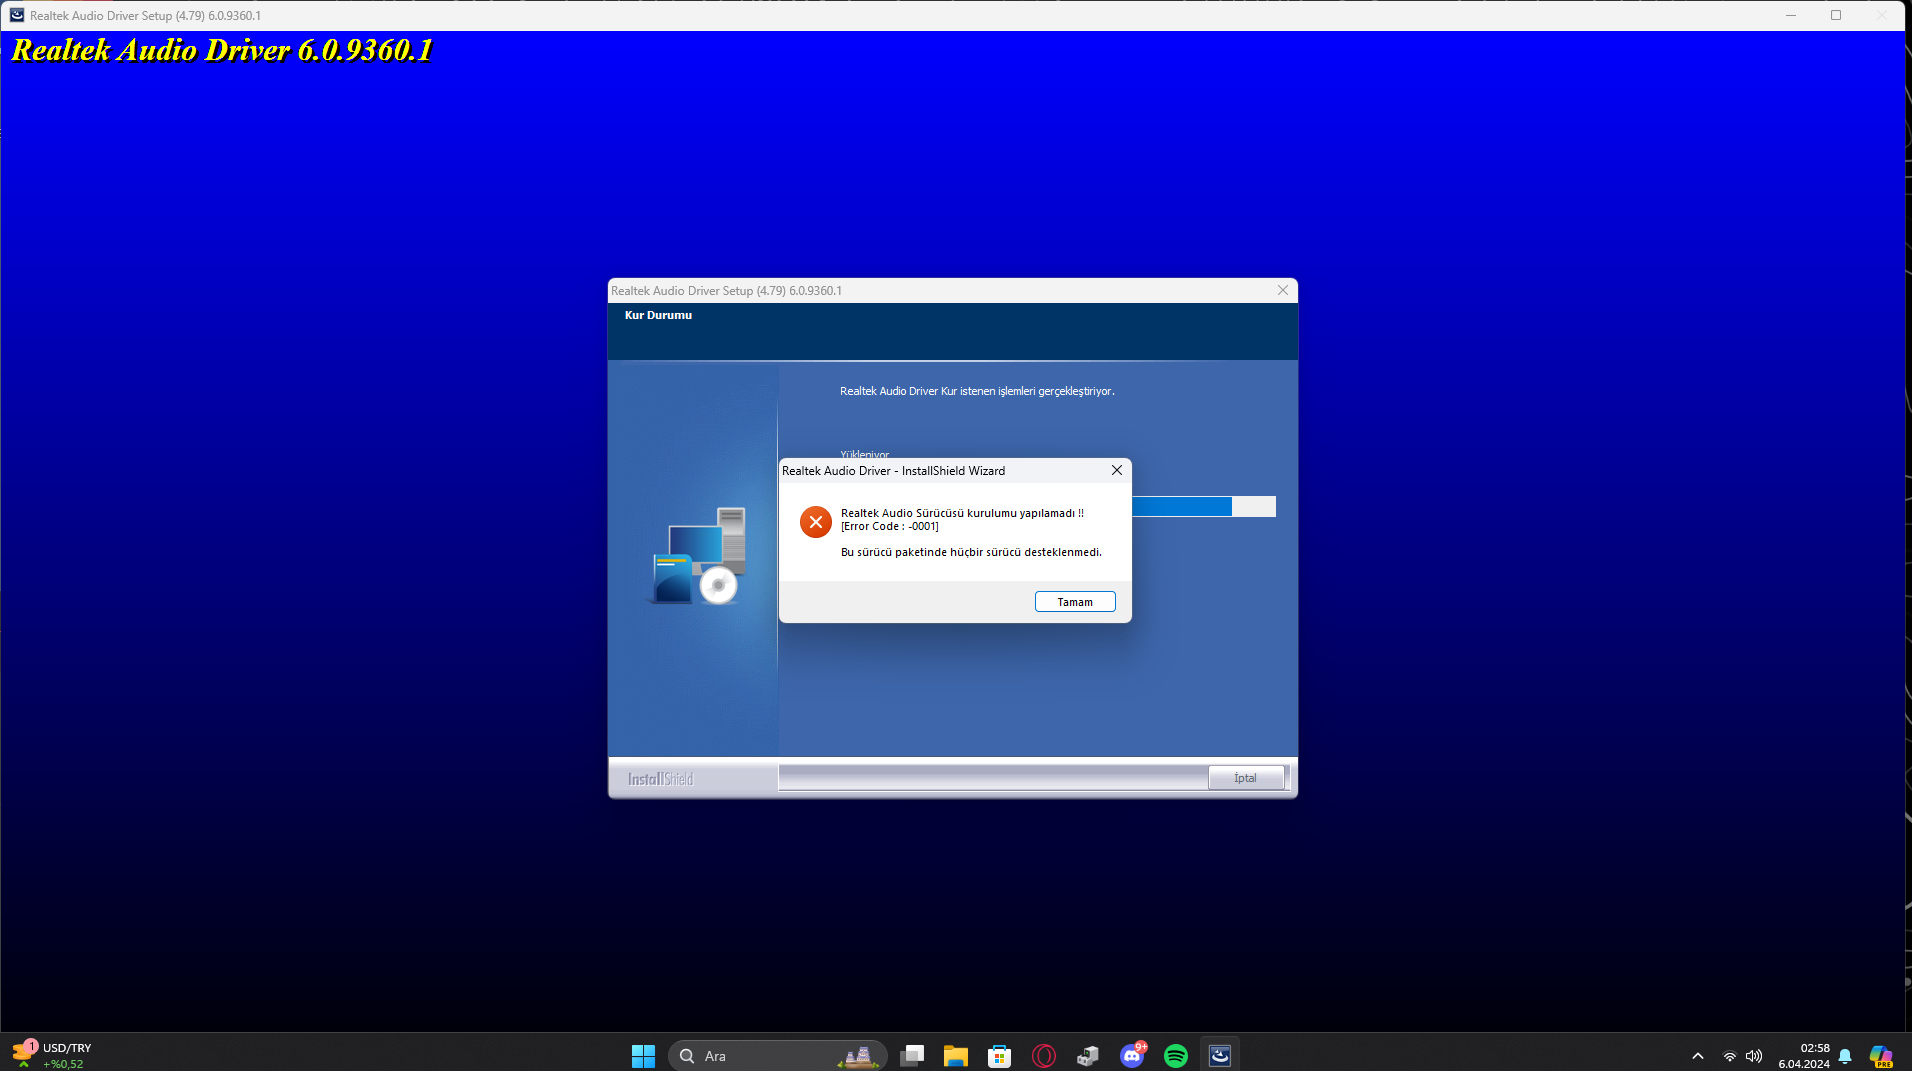Open Discord from the taskbar
Viewport: 1912px width, 1071px height.
click(1132, 1056)
